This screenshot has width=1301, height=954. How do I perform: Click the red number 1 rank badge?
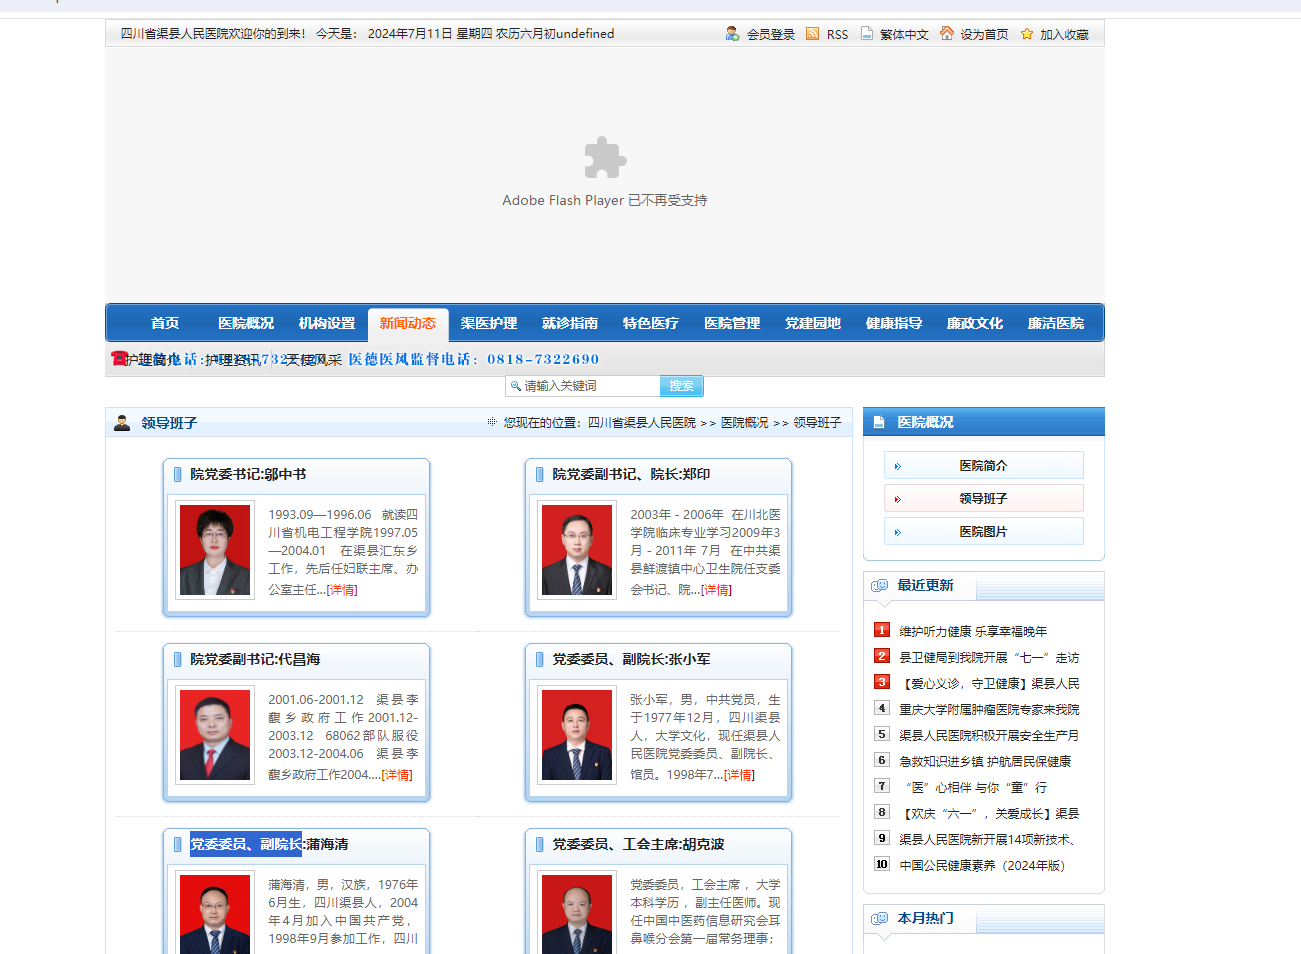point(882,630)
